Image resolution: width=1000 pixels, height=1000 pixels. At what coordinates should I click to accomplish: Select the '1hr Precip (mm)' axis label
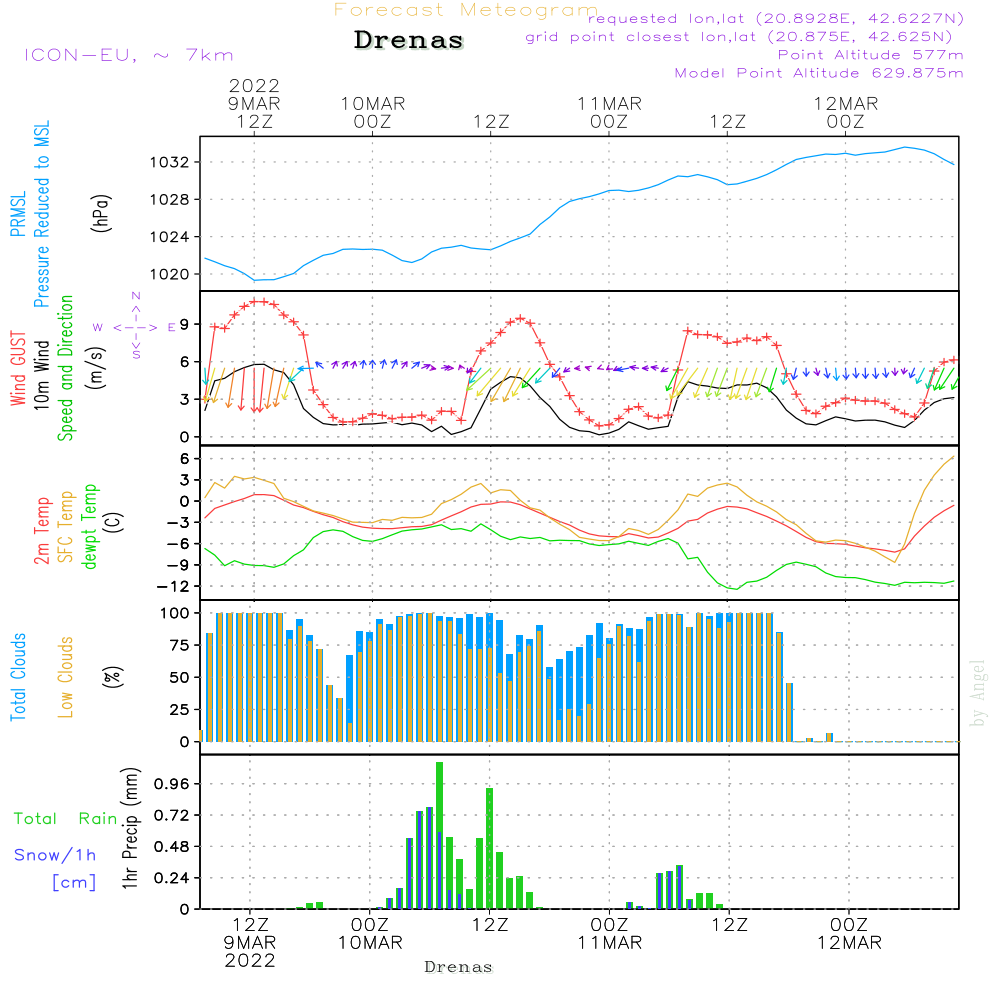[130, 828]
